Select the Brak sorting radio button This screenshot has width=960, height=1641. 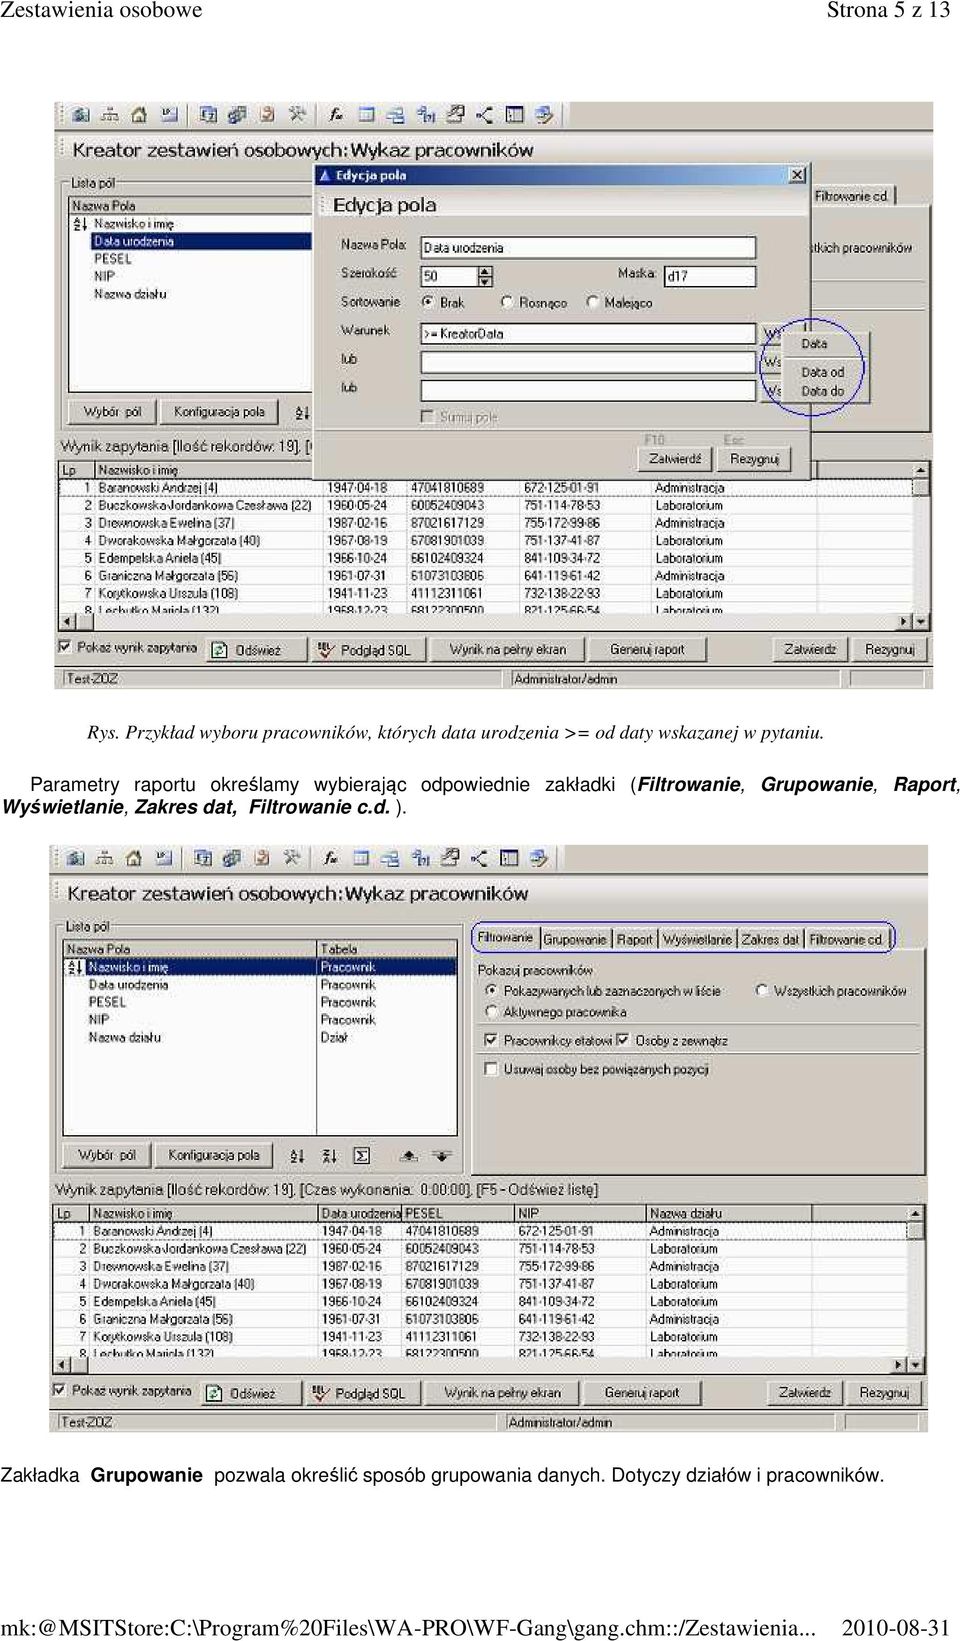pos(428,302)
